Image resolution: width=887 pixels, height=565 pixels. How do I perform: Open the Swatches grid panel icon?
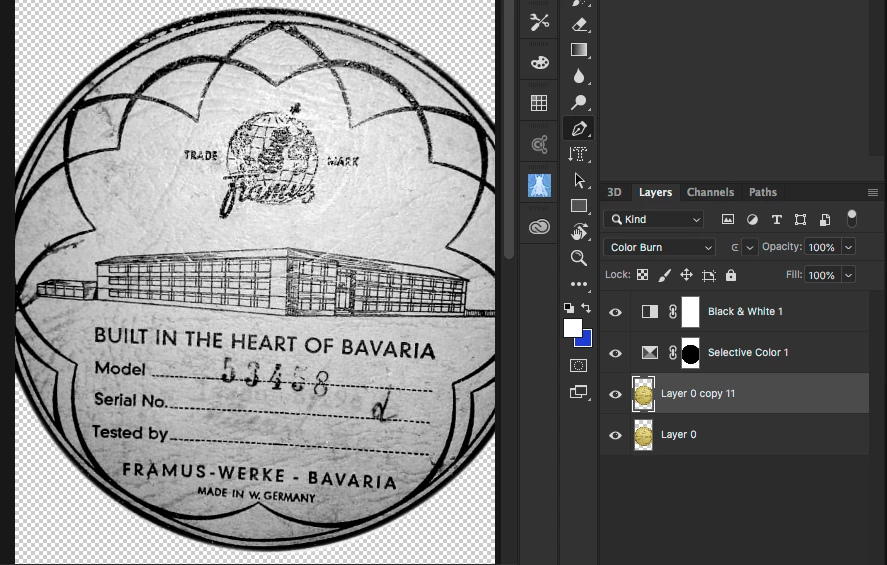[x=539, y=103]
